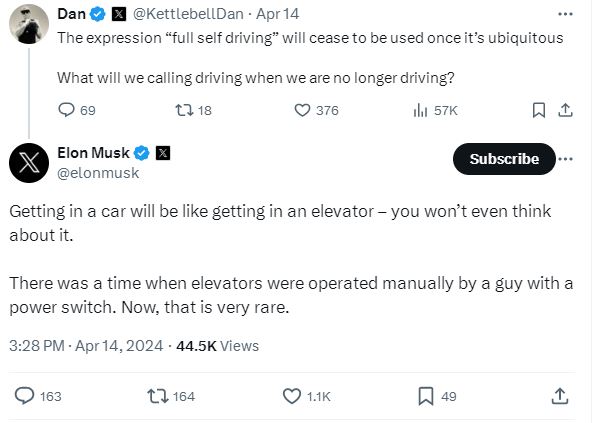Open Dan's profile avatar

point(29,24)
